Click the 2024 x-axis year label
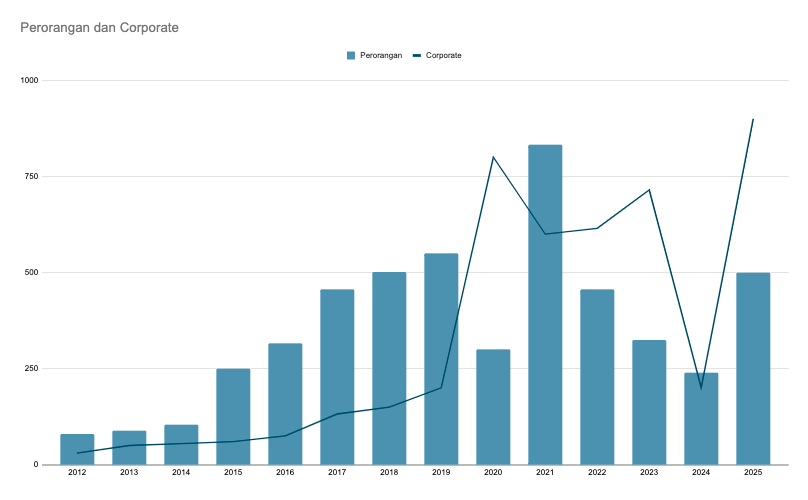808x500 pixels. (701, 472)
